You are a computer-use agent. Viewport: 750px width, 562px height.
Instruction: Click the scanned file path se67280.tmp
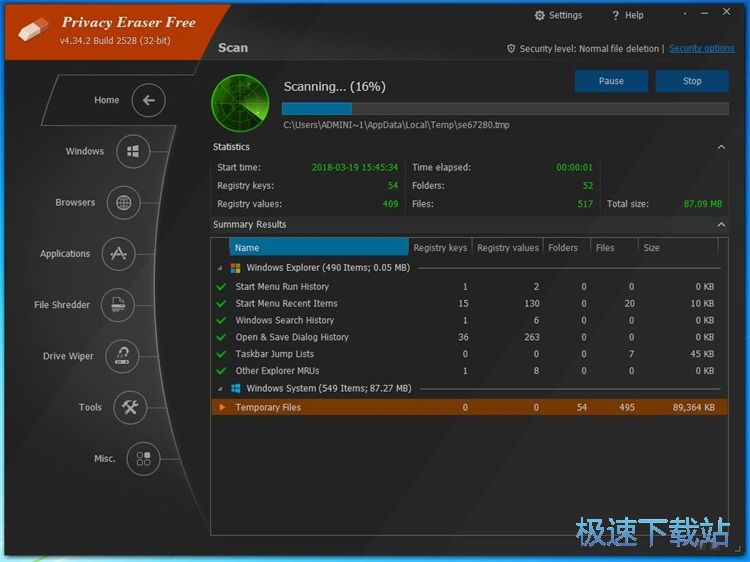[397, 125]
